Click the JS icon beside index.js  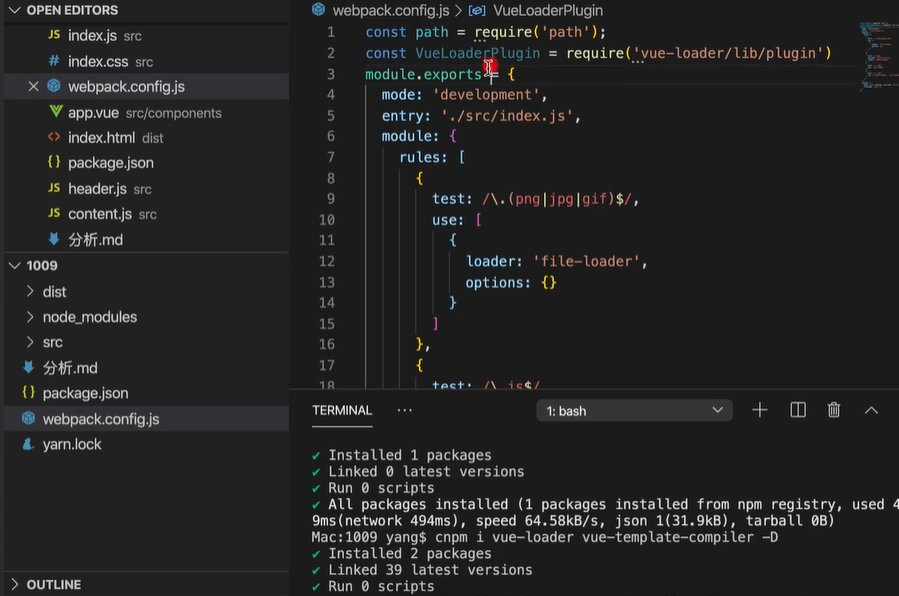[x=54, y=35]
